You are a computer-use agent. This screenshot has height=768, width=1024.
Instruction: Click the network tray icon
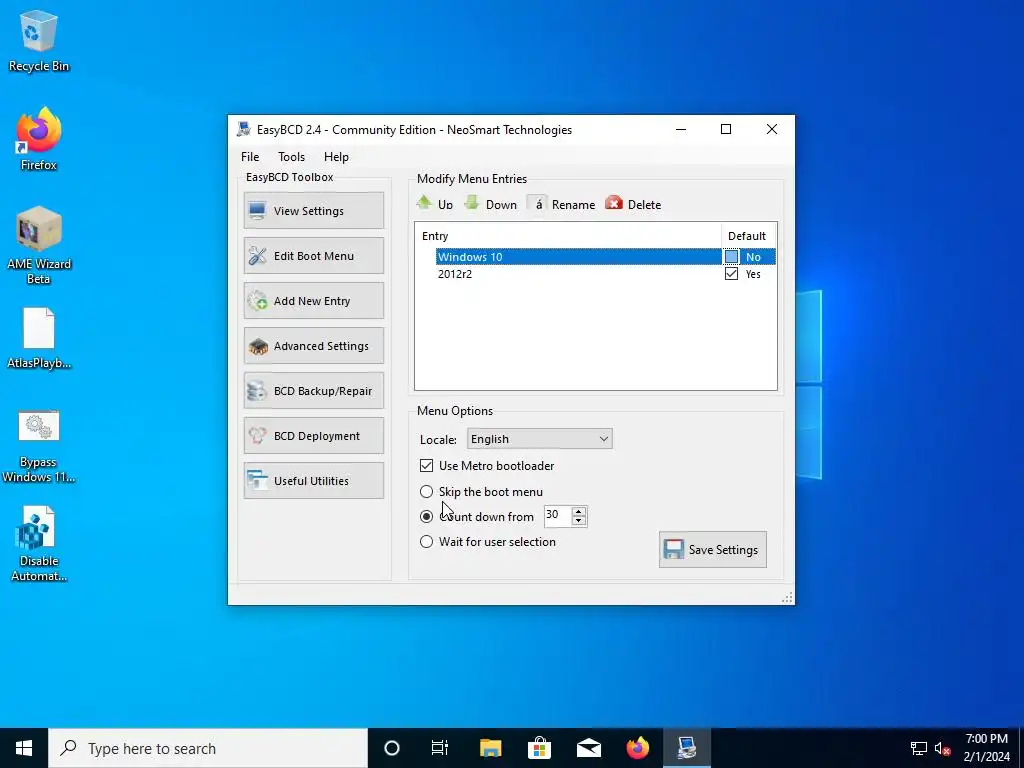919,748
